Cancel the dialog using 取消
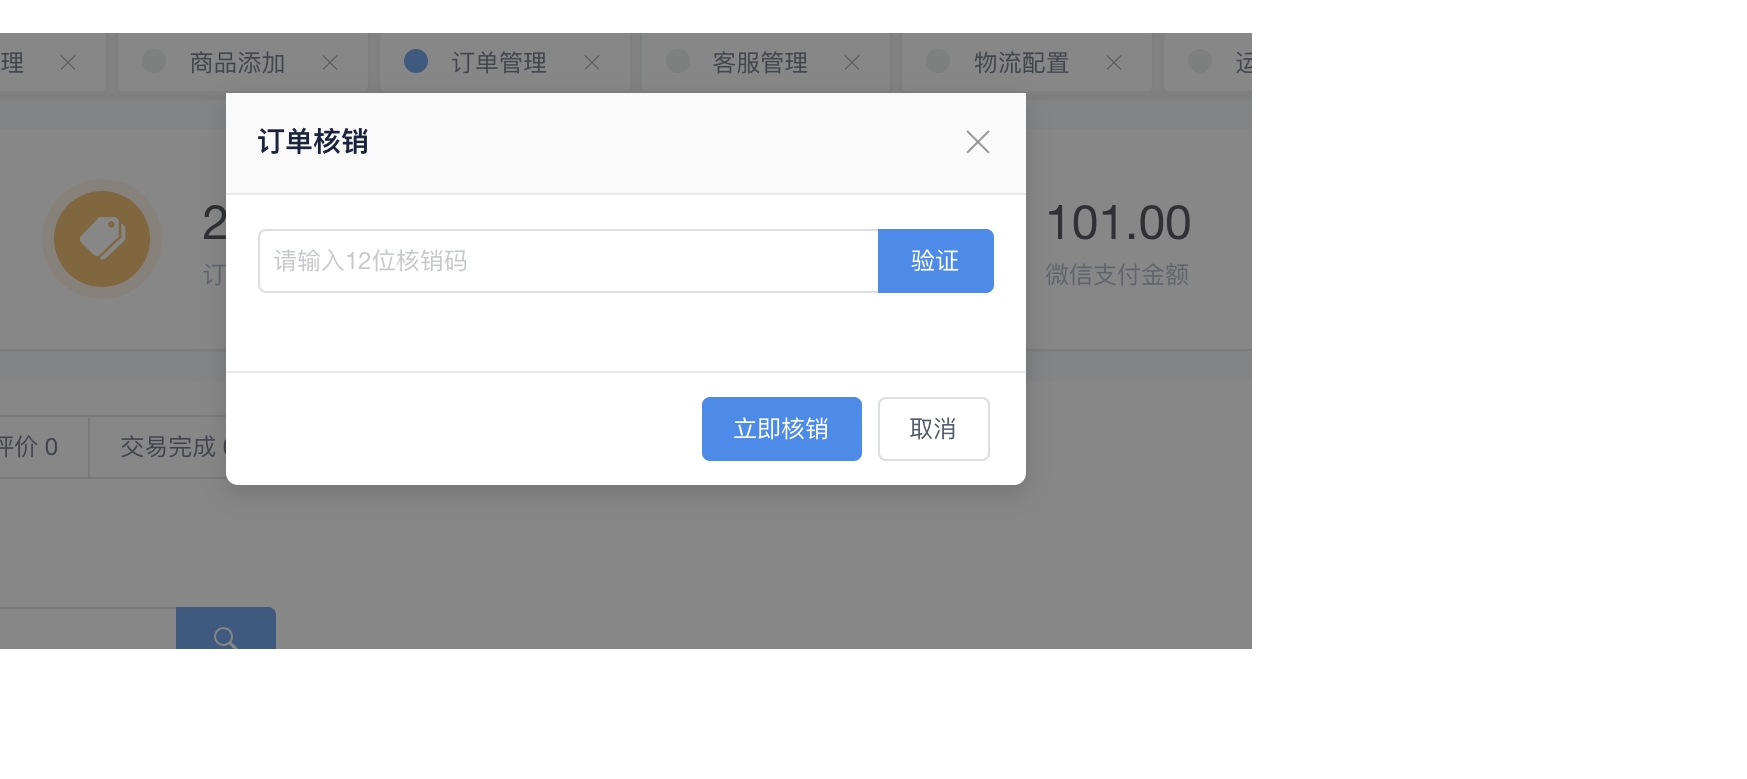This screenshot has height=779, width=1747. coord(933,429)
